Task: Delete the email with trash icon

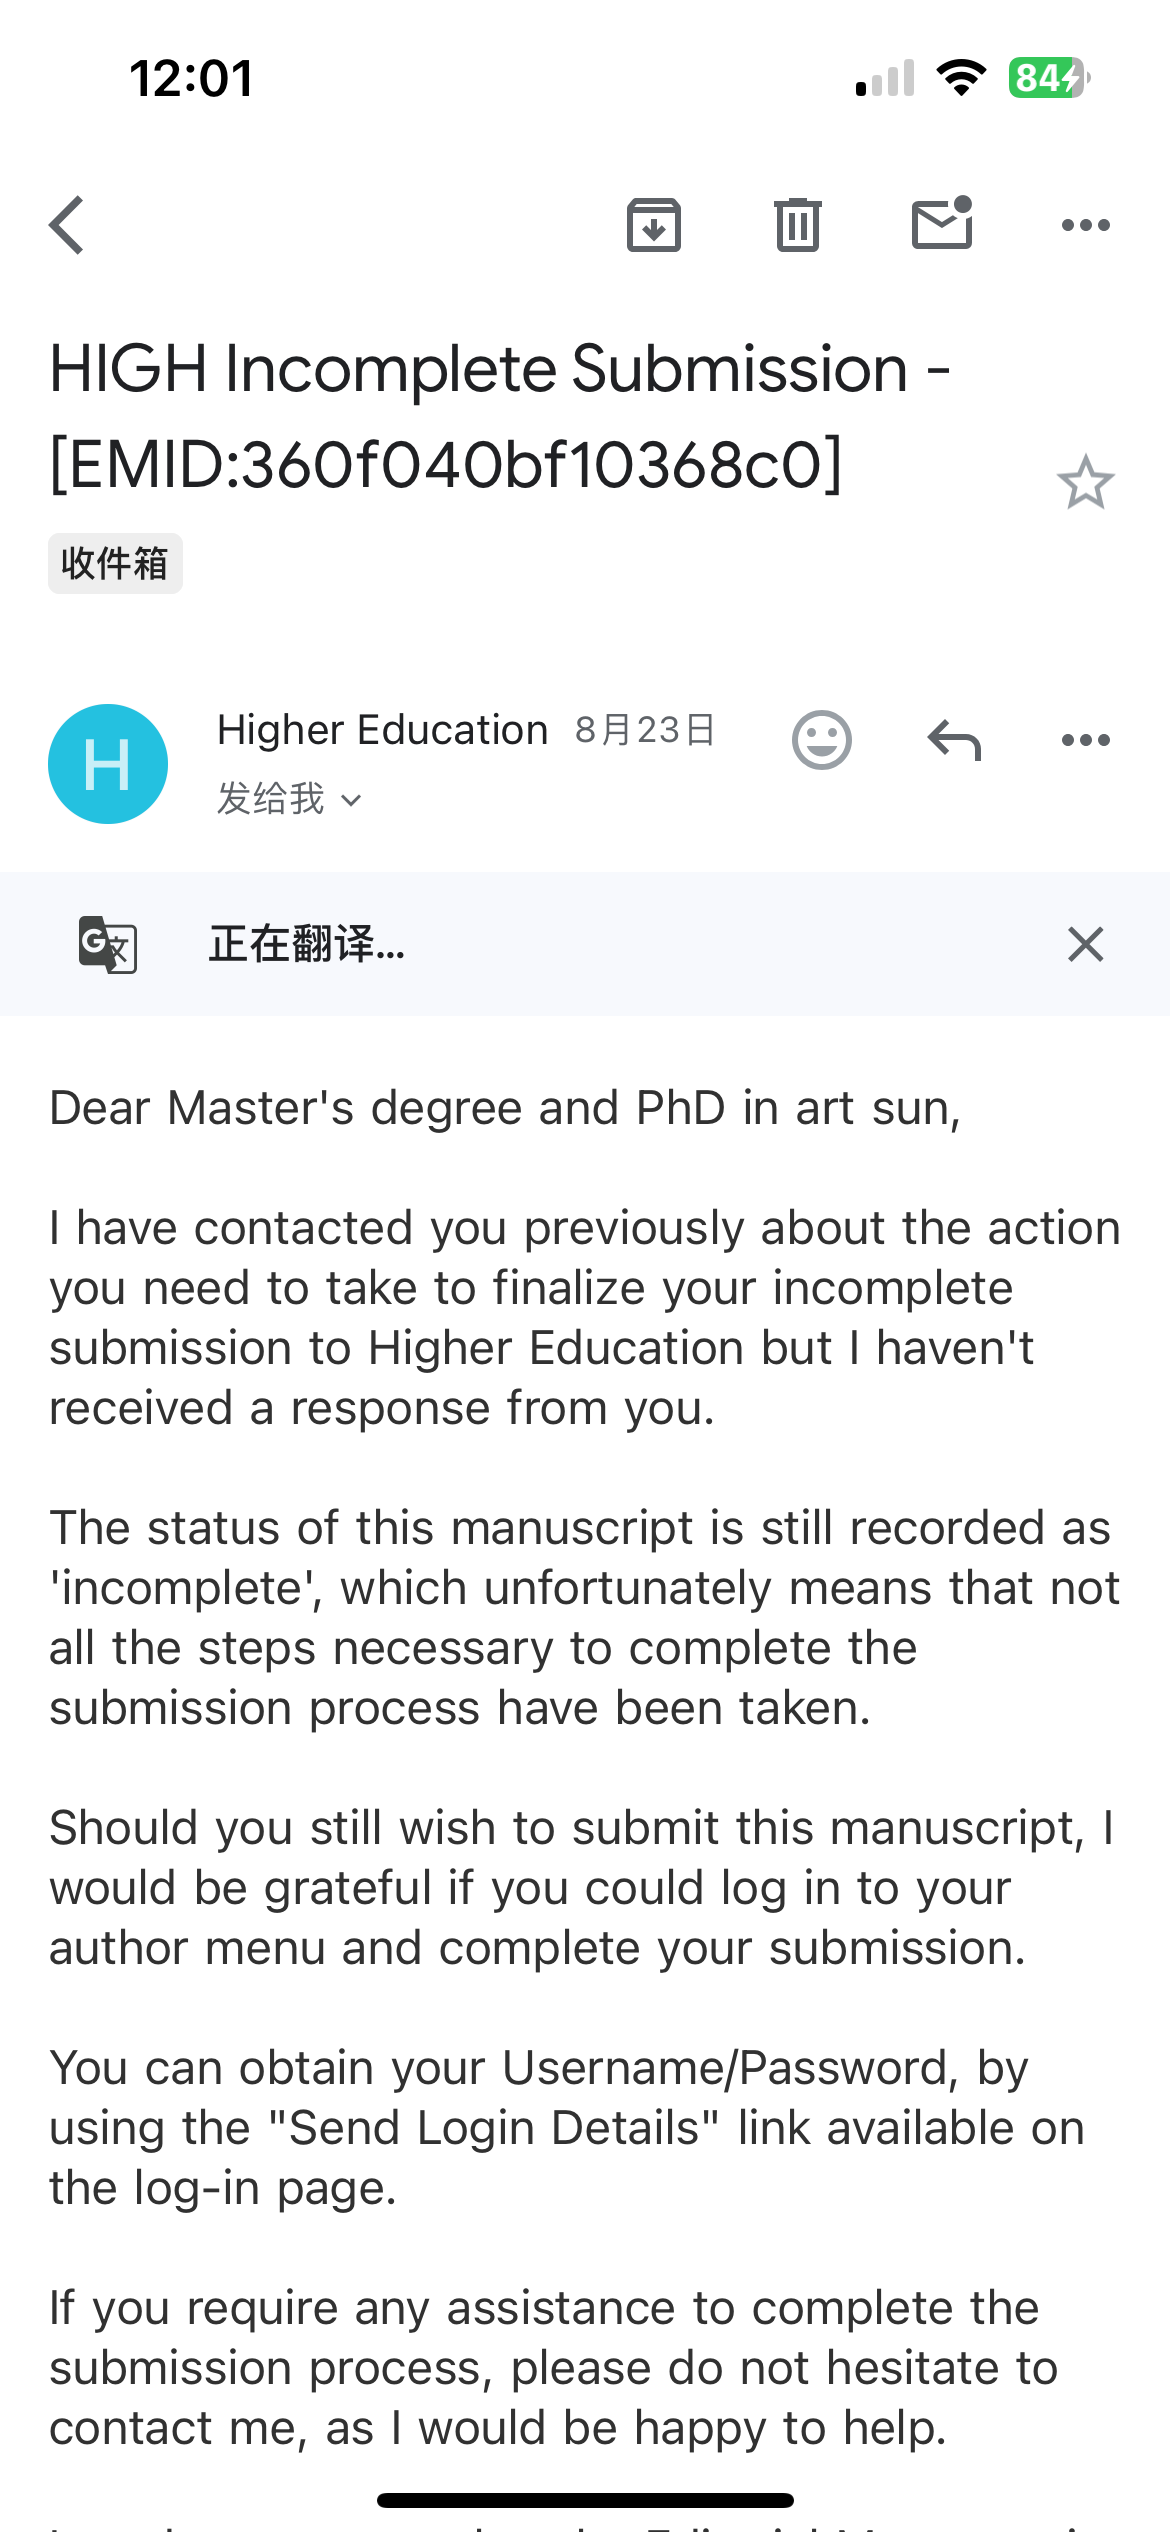Action: coord(797,225)
